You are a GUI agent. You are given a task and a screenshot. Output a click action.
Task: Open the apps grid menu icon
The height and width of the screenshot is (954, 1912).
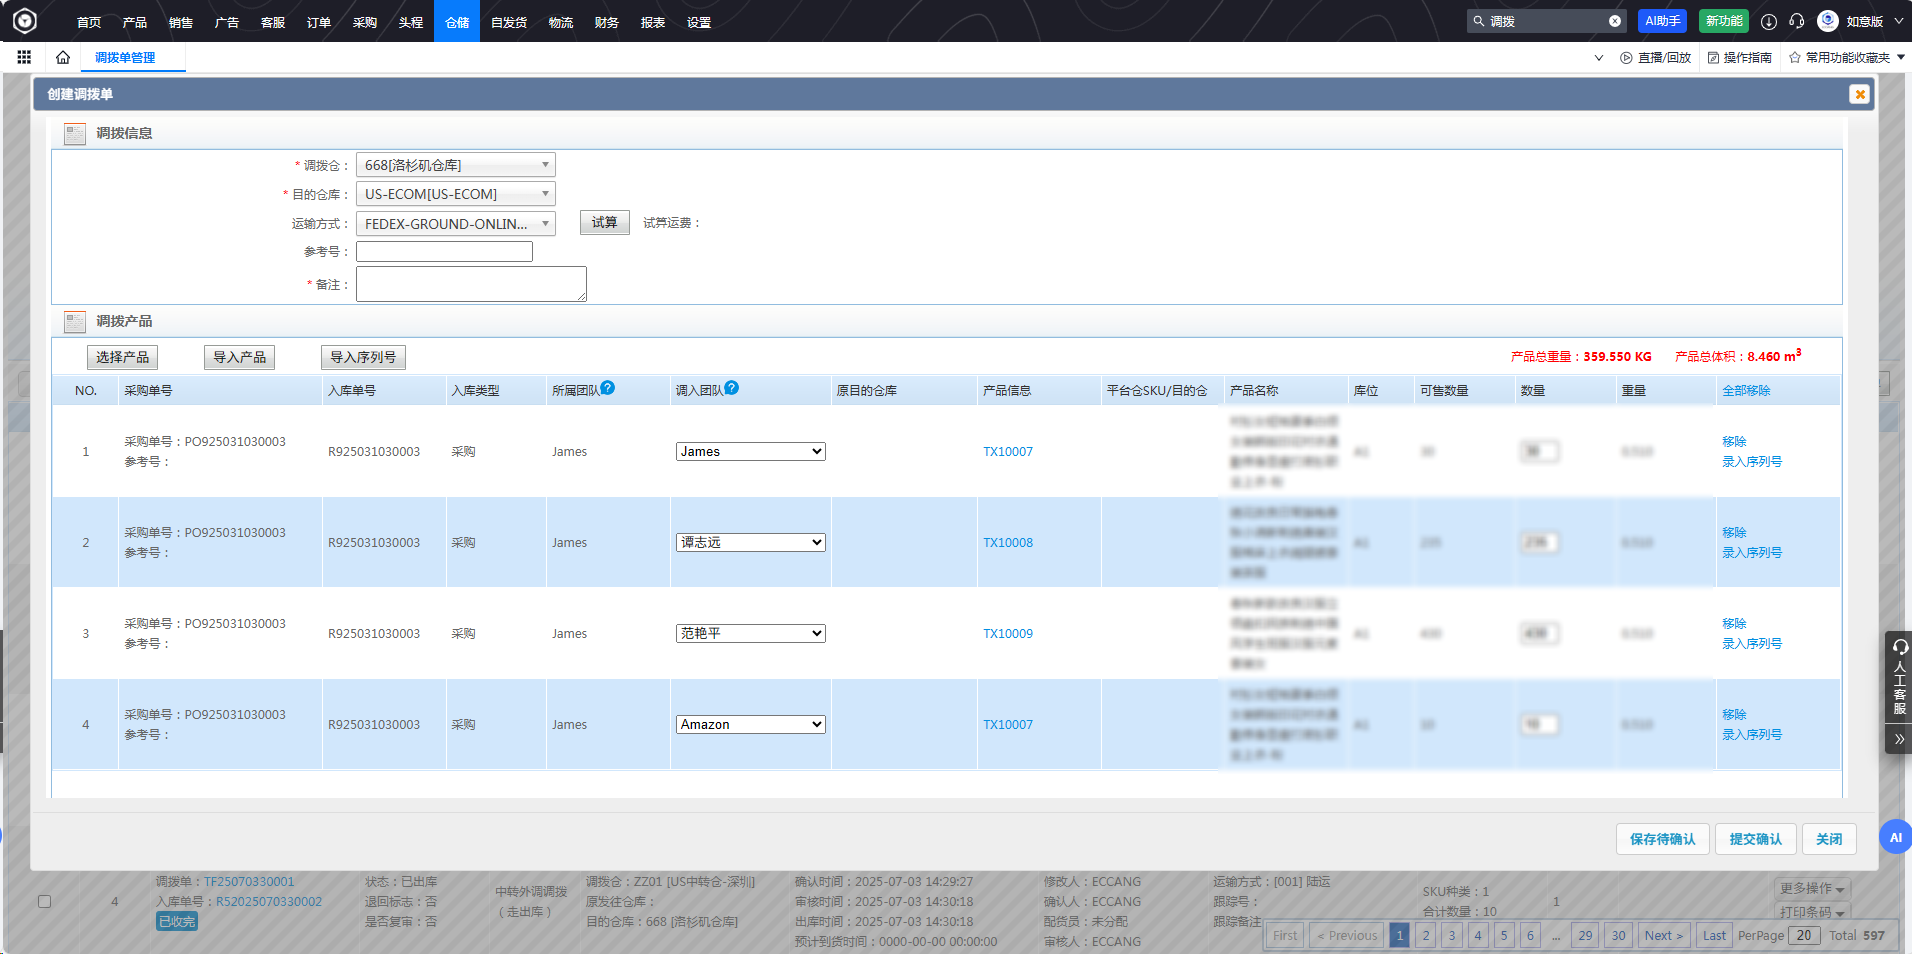coord(24,58)
